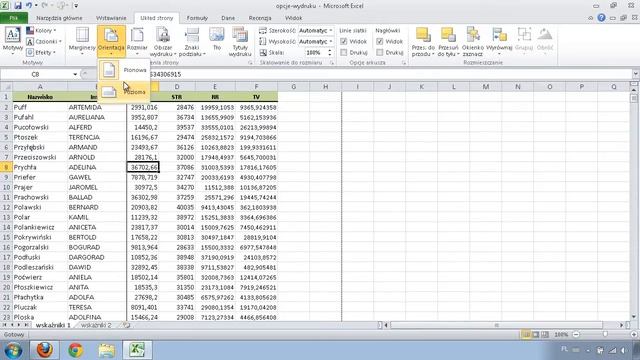Open the Wyrównaj align menu
This screenshot has height=360, width=640.
point(499,42)
